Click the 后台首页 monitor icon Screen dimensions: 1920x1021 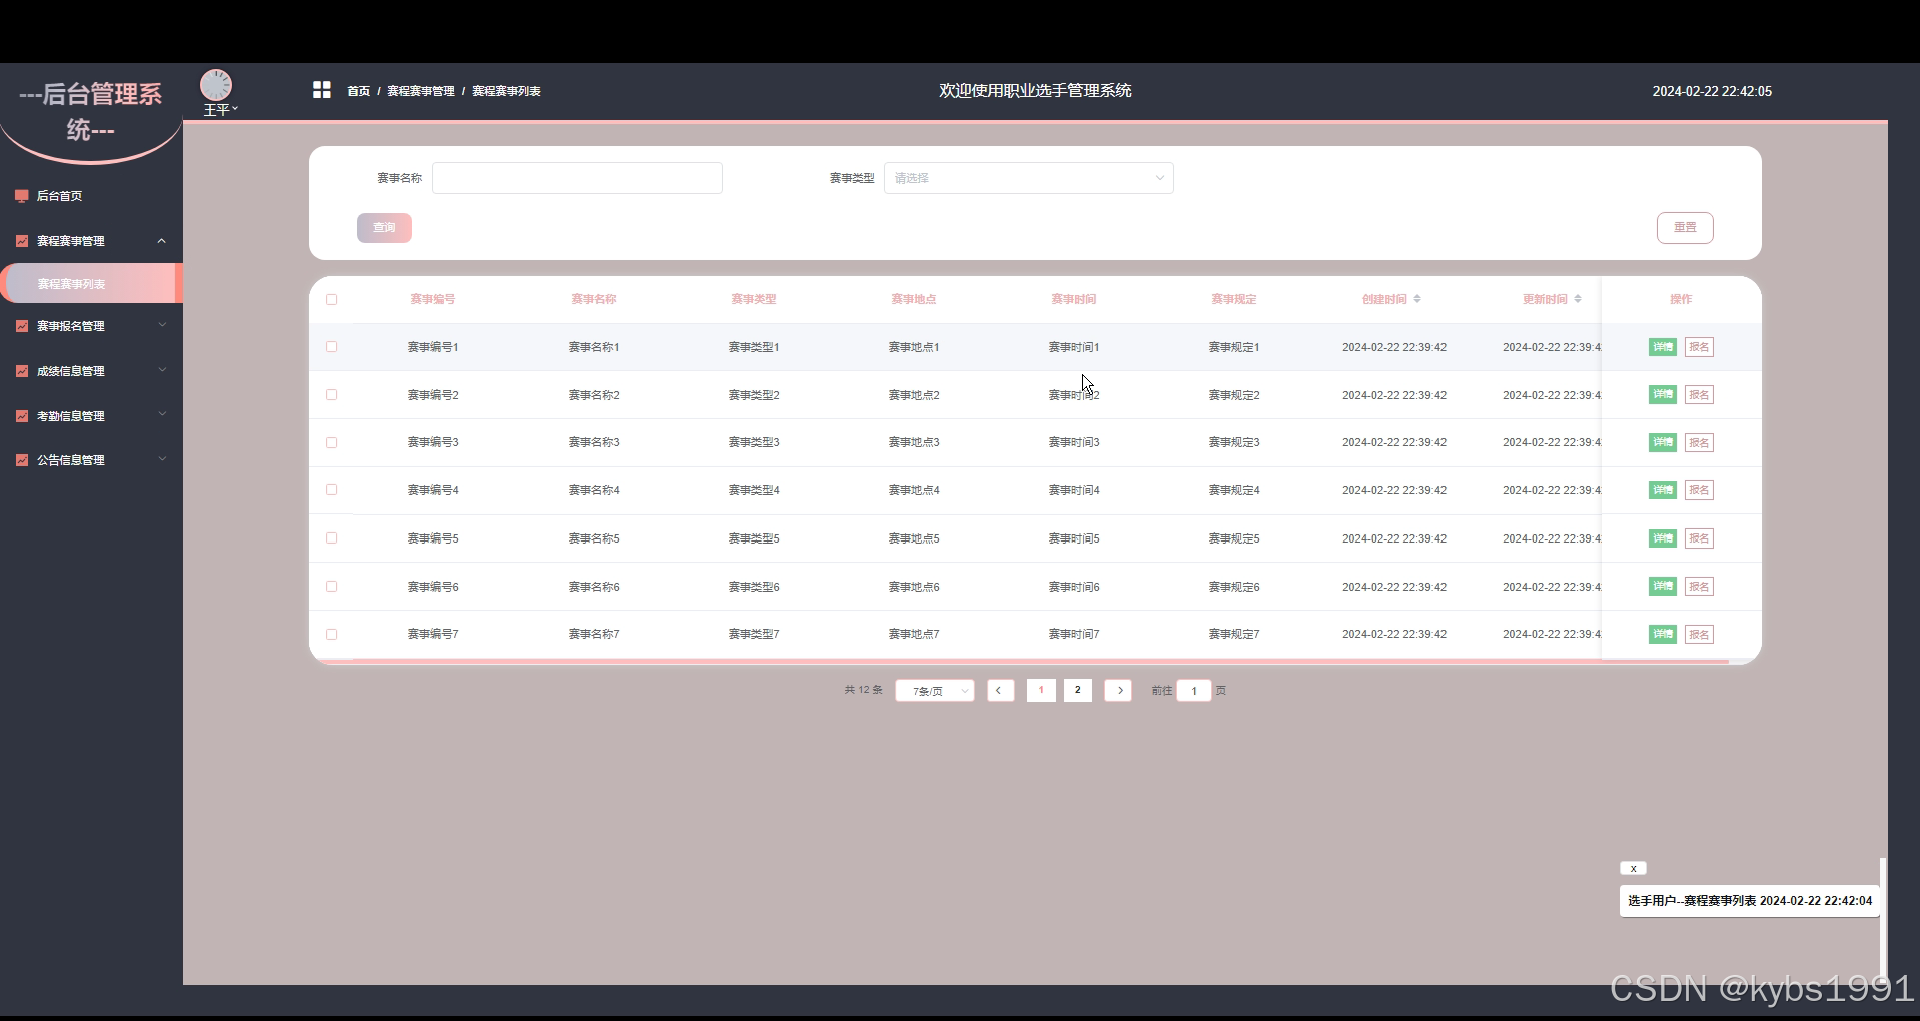point(22,196)
